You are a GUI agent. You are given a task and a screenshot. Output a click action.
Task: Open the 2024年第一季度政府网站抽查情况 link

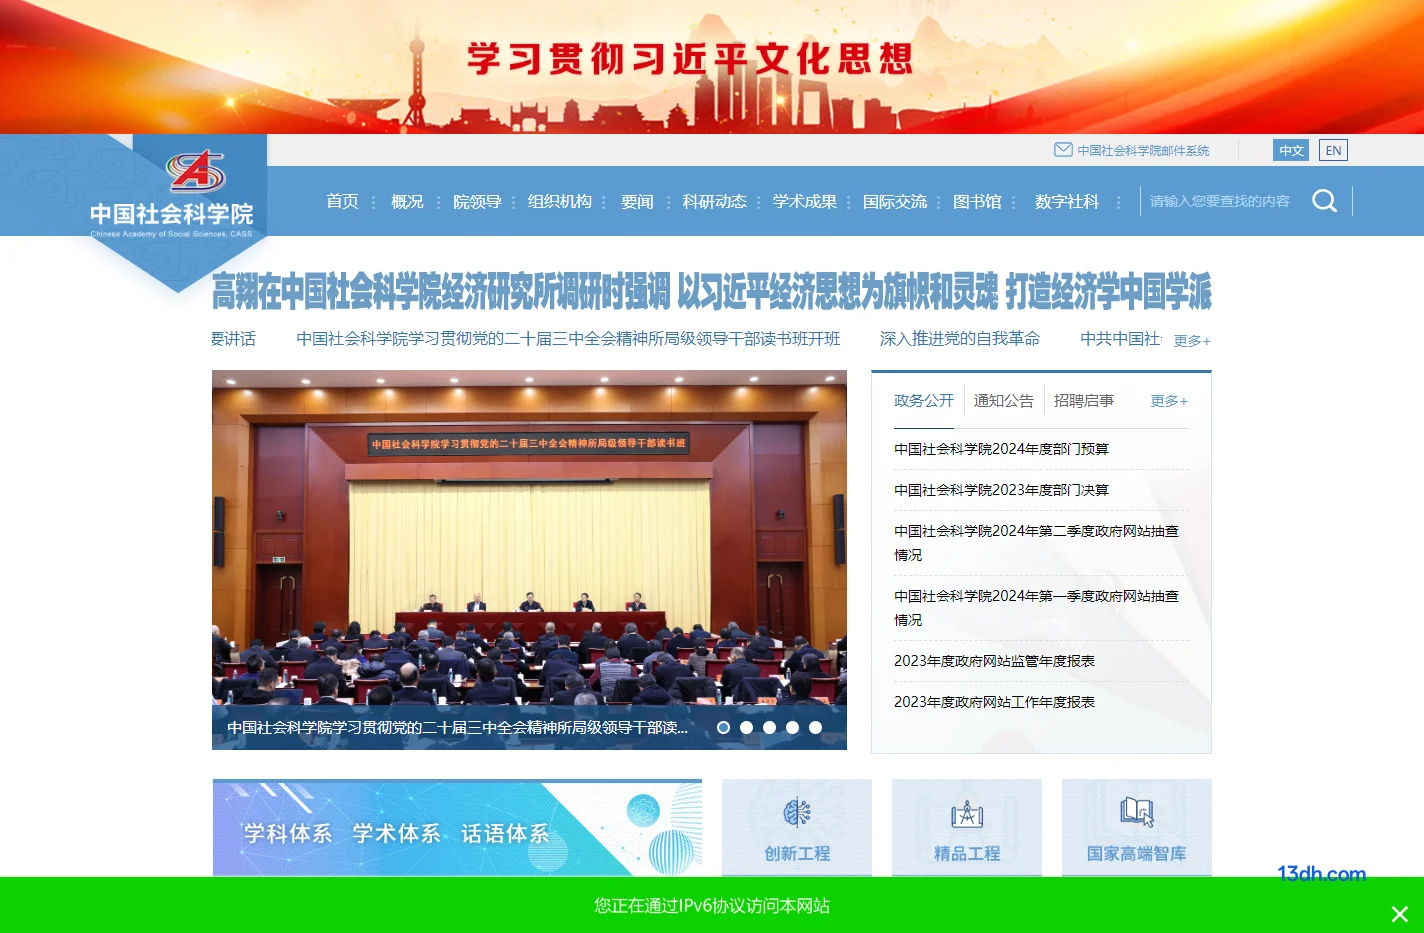point(1036,608)
